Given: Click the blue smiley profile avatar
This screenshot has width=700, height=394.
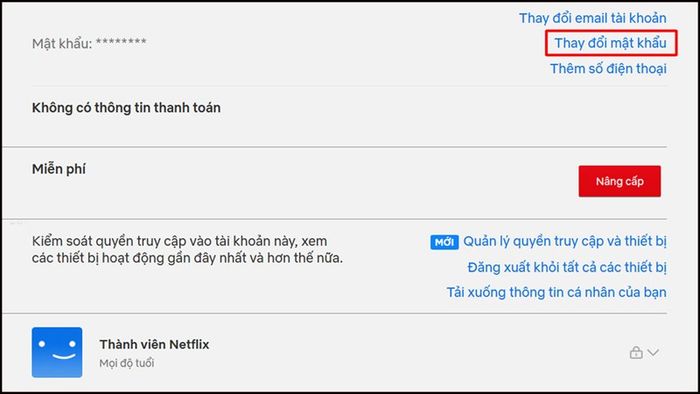Looking at the screenshot, I should coord(57,352).
